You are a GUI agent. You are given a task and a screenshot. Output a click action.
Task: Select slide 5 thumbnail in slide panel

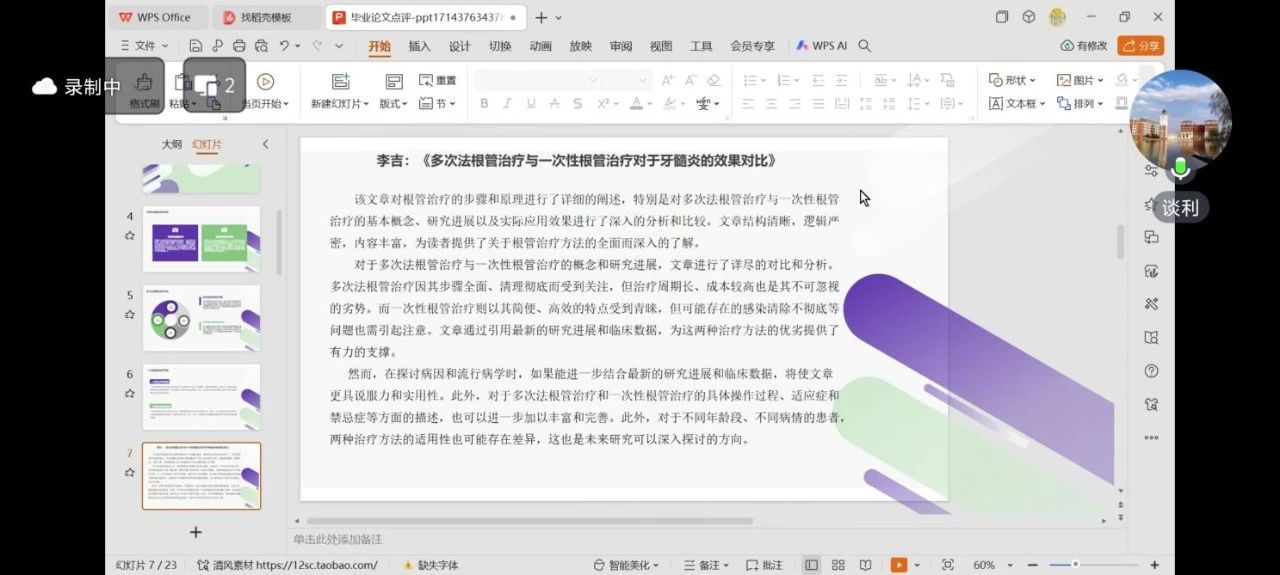201,318
